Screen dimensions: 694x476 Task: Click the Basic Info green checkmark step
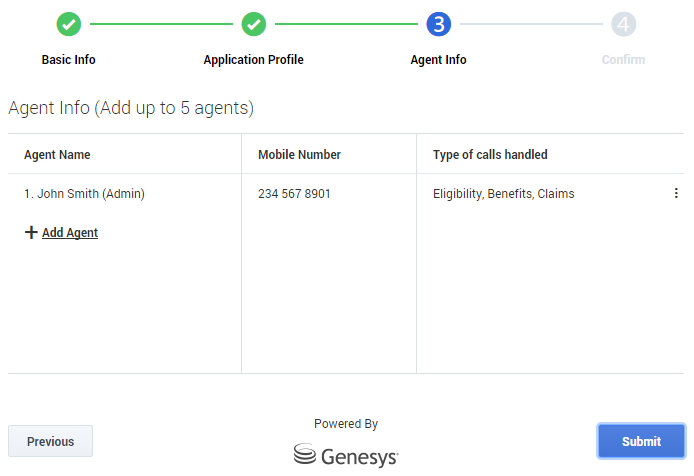(x=69, y=24)
